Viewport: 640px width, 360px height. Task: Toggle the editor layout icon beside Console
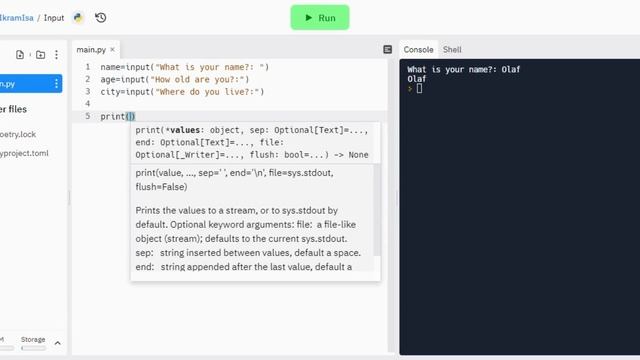tap(387, 49)
